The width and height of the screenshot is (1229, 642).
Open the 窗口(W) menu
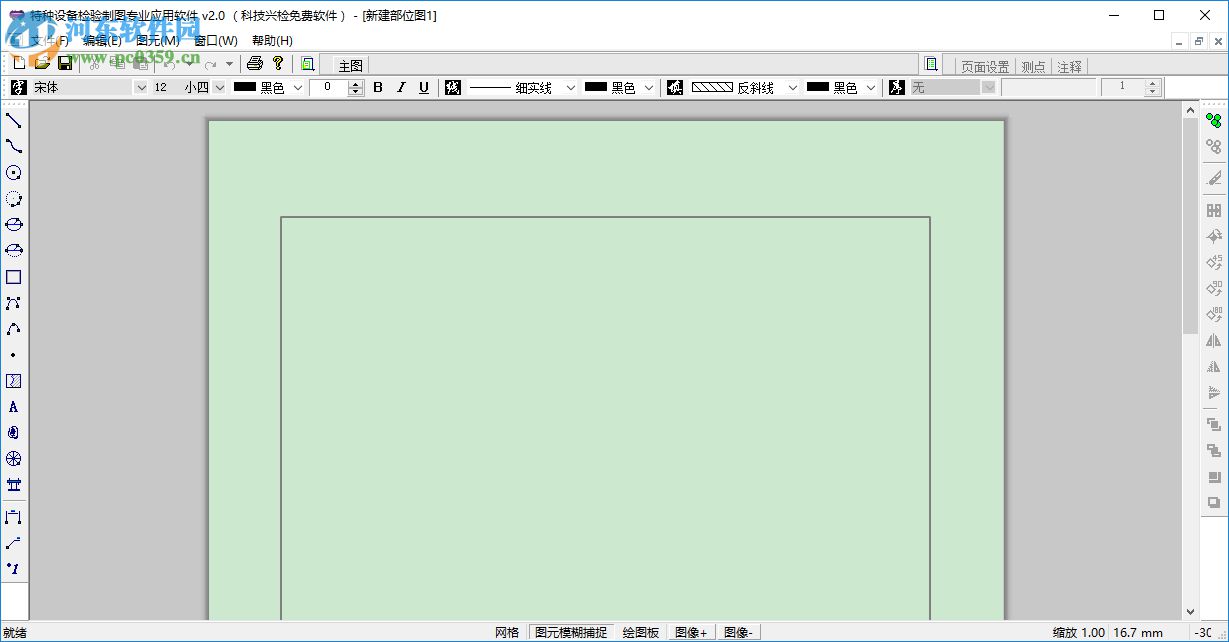[x=216, y=40]
